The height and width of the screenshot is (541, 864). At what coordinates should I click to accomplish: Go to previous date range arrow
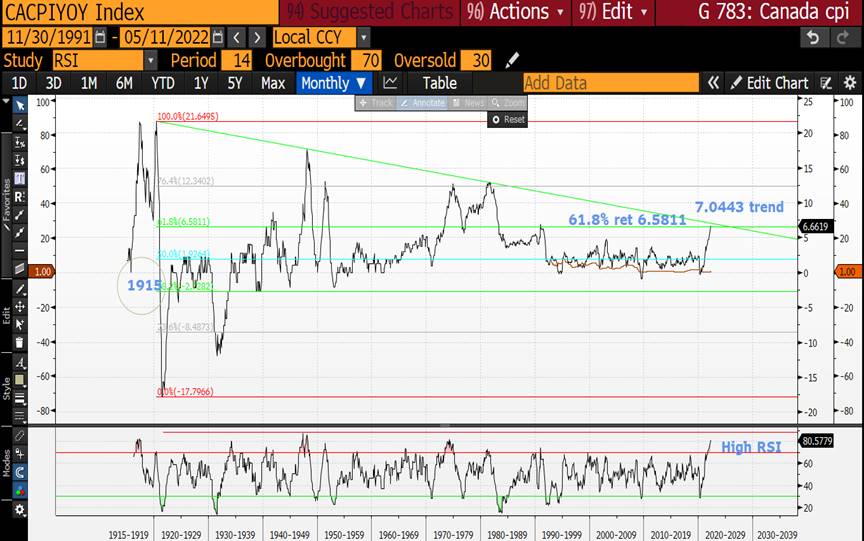click(236, 37)
